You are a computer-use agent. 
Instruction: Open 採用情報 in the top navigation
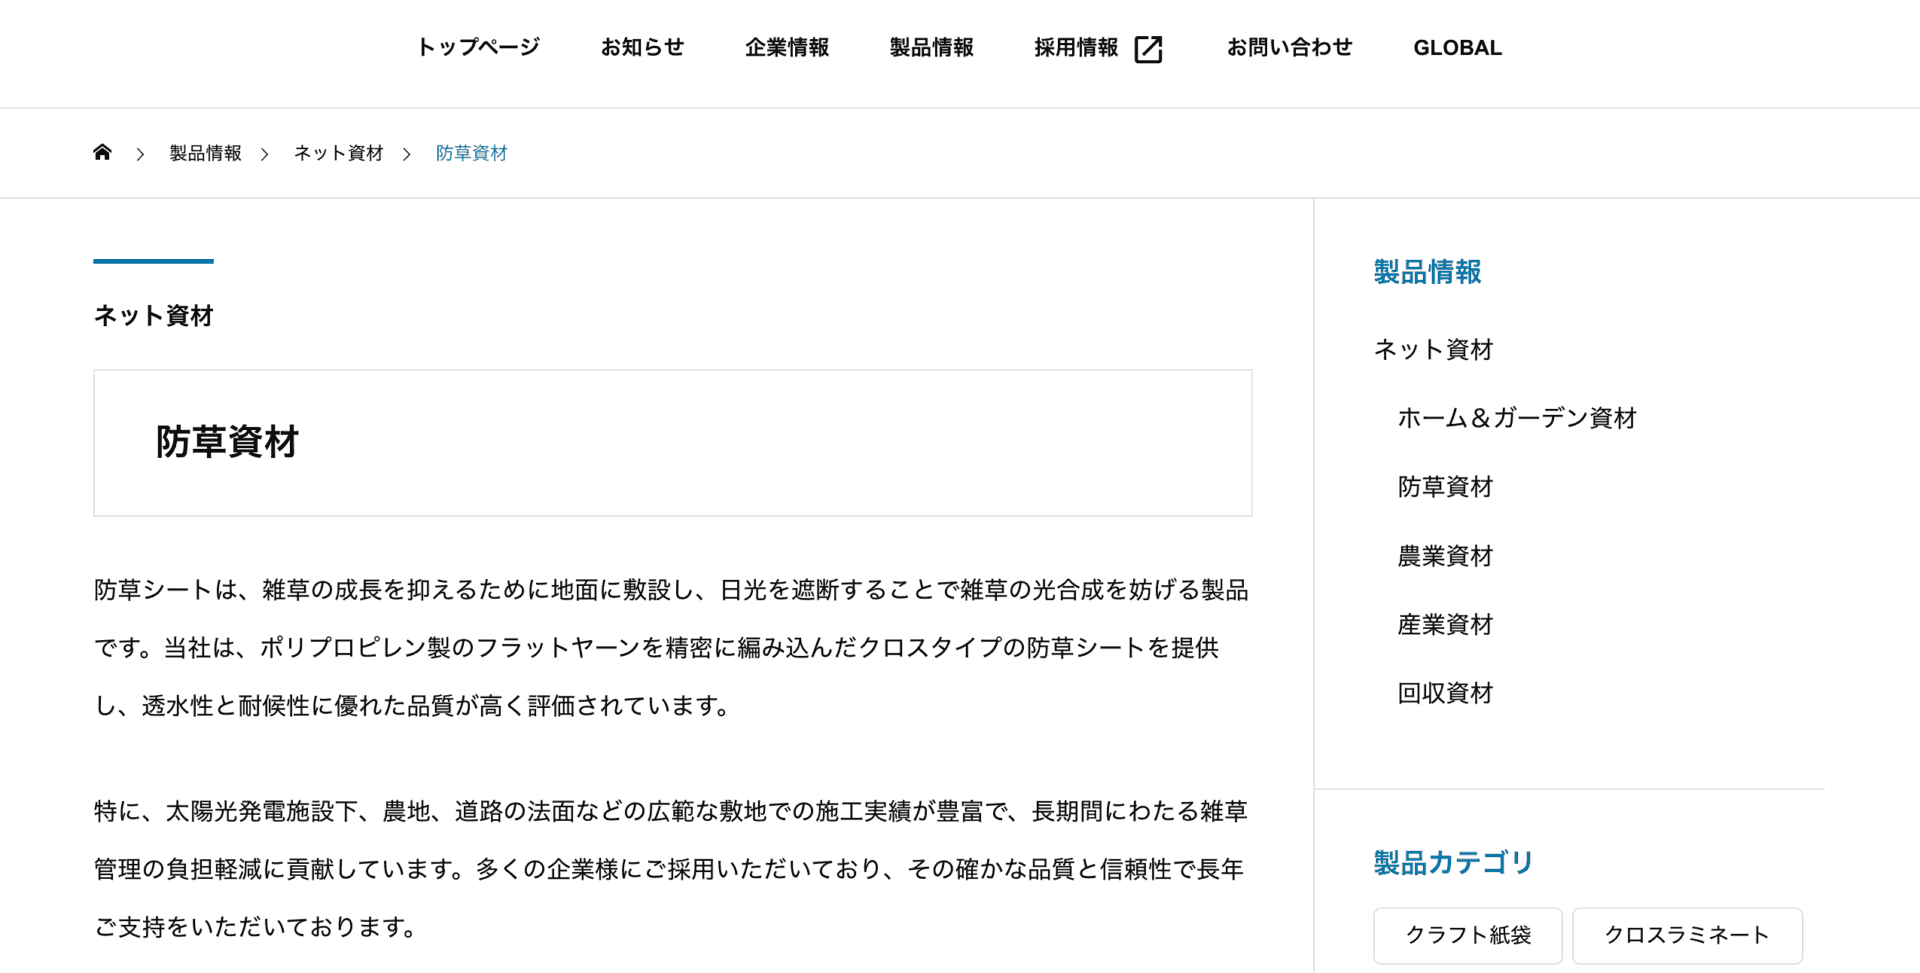click(1076, 47)
